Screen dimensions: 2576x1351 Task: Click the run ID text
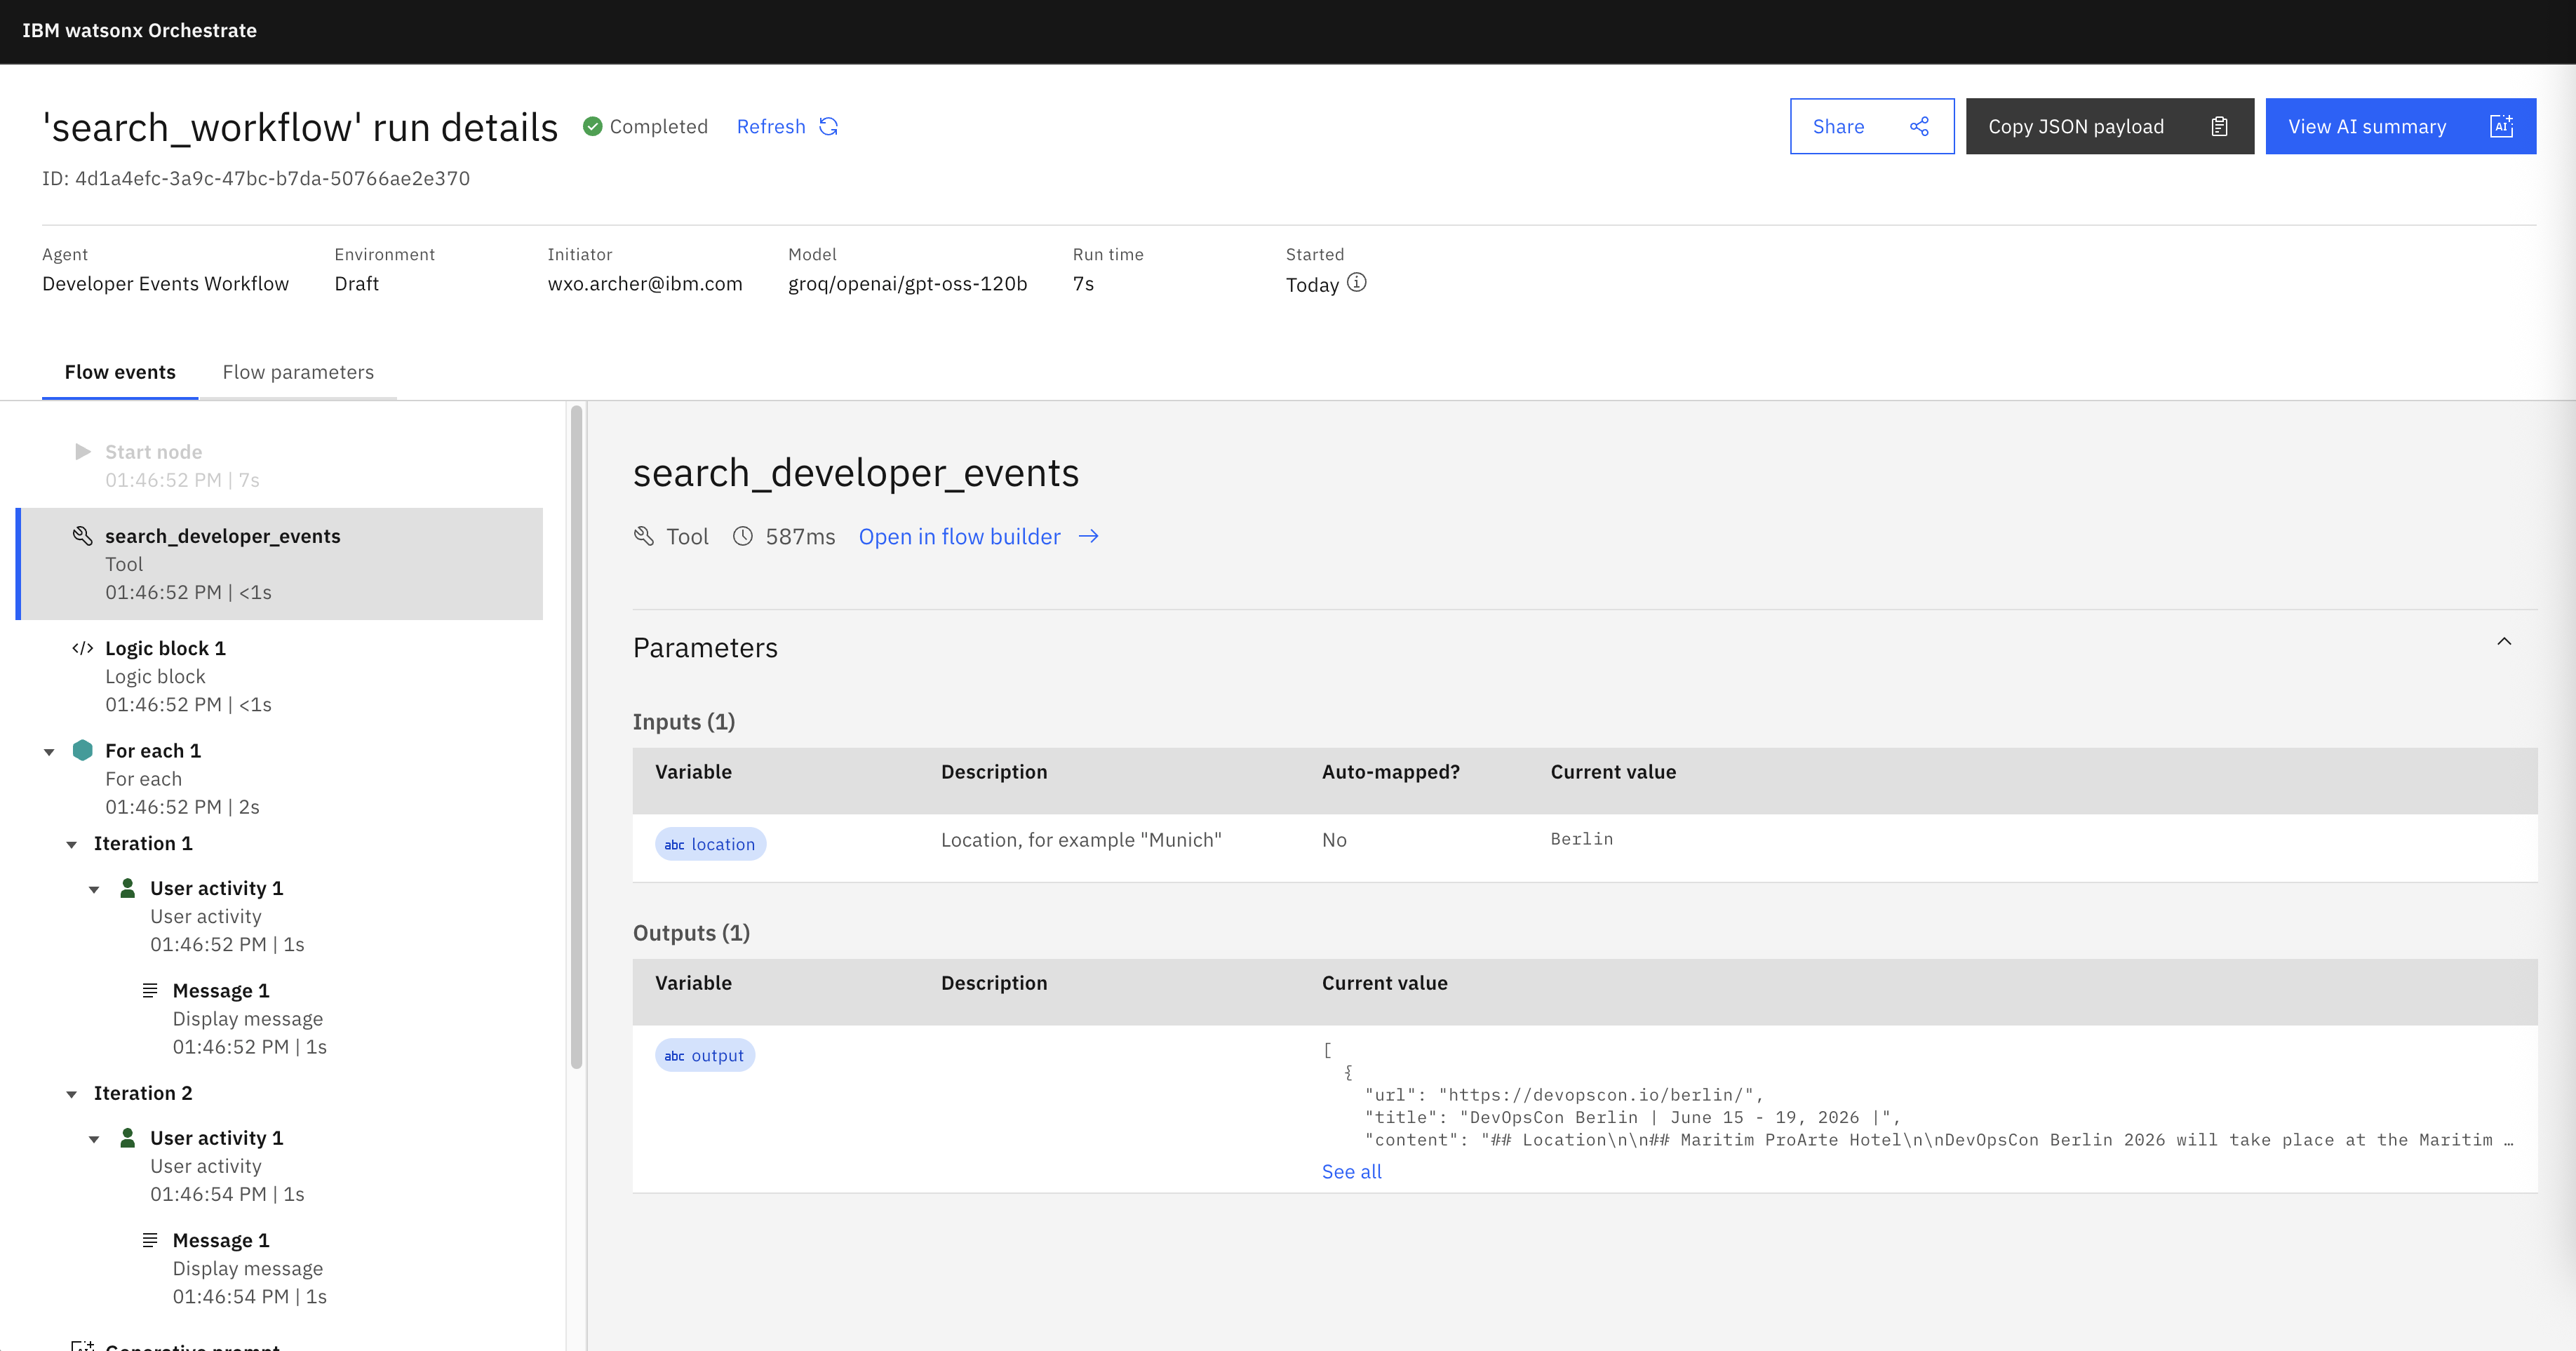tap(256, 178)
